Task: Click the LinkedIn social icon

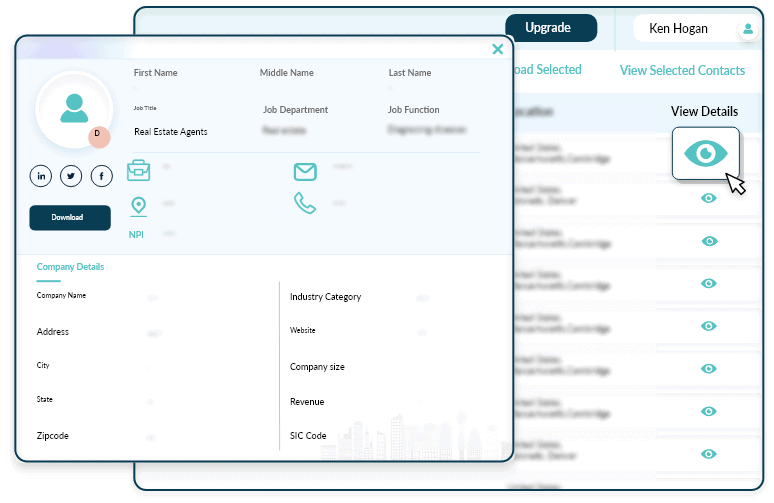Action: pyautogui.click(x=41, y=176)
